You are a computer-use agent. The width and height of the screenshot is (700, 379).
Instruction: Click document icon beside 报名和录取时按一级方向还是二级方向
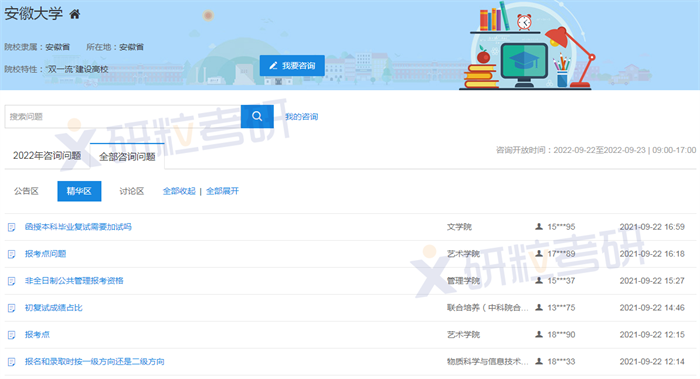coord(12,362)
